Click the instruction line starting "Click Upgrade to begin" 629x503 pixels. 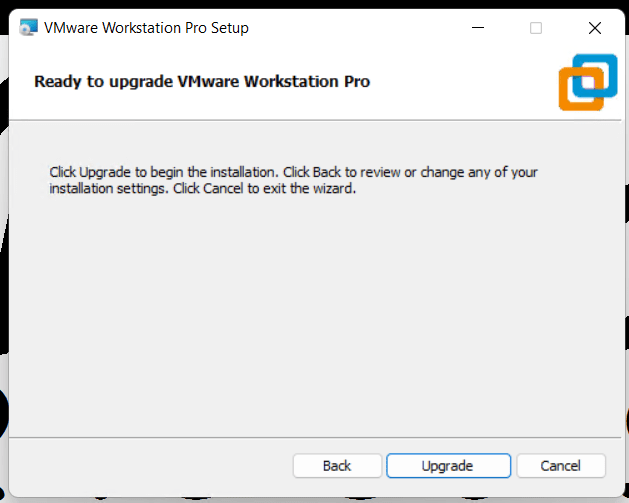pos(293,172)
